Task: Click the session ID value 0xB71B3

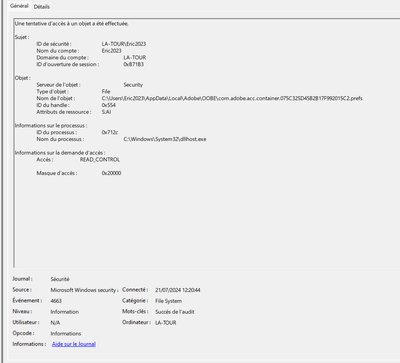Action: pyautogui.click(x=133, y=64)
